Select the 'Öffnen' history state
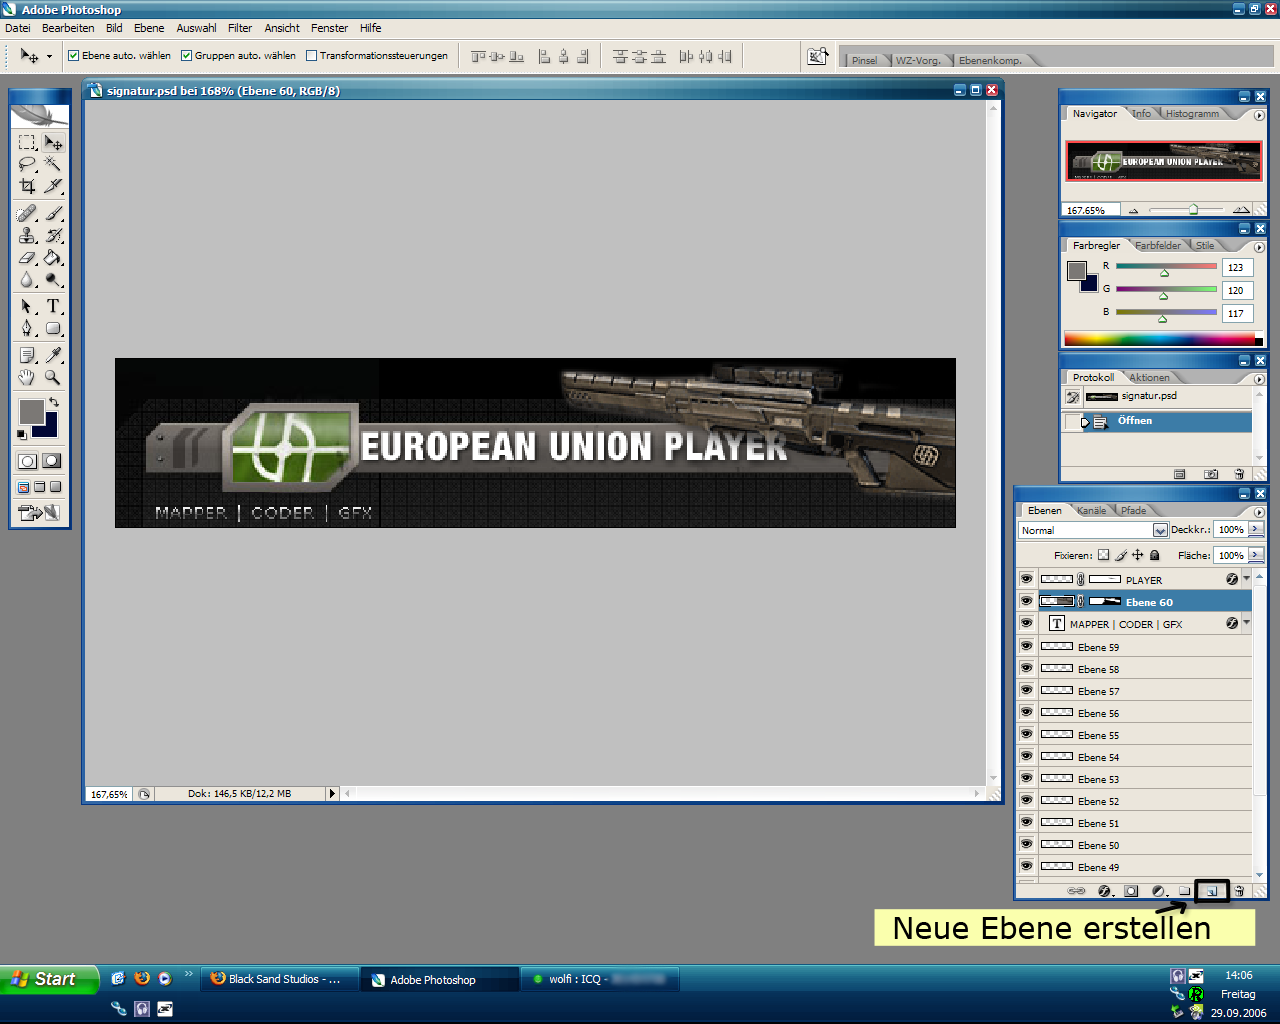The width and height of the screenshot is (1280, 1024). (x=1157, y=421)
